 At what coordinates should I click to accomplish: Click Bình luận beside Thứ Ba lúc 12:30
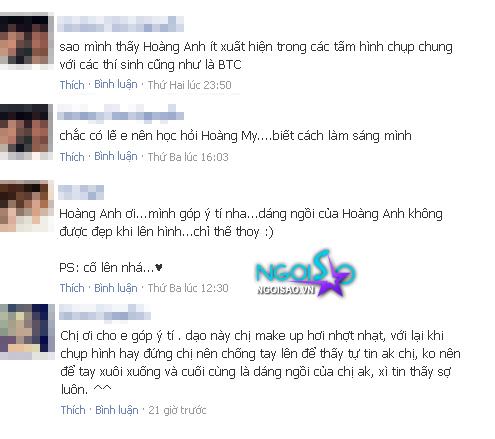coord(116,288)
